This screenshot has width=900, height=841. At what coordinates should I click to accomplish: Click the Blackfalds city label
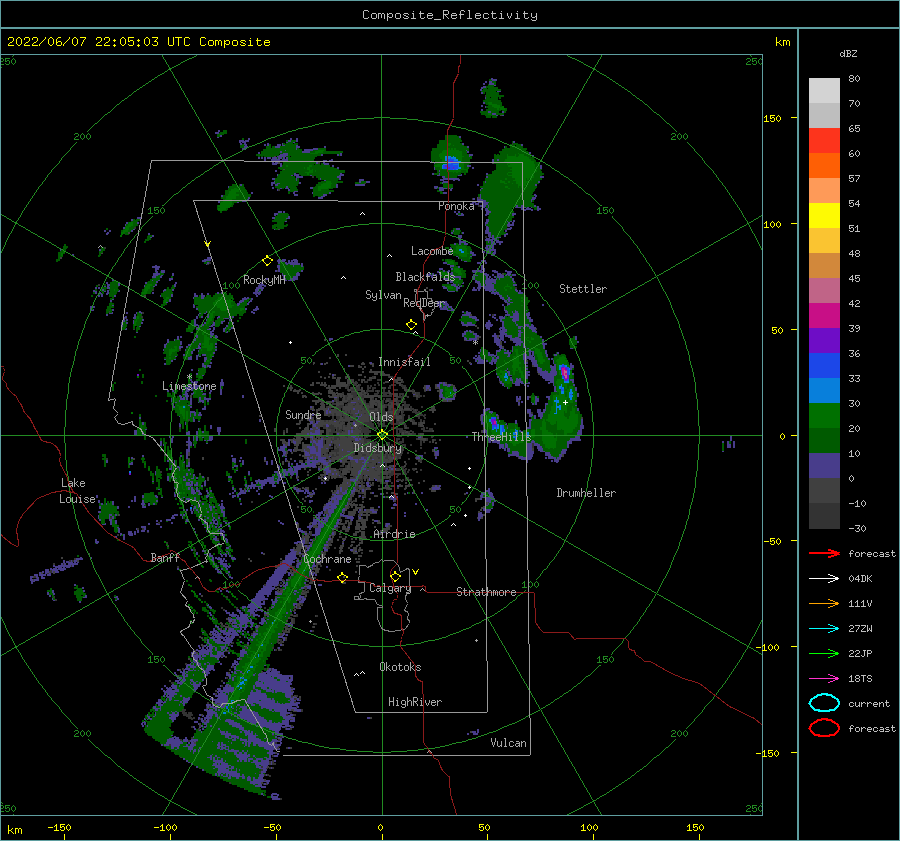[425, 277]
